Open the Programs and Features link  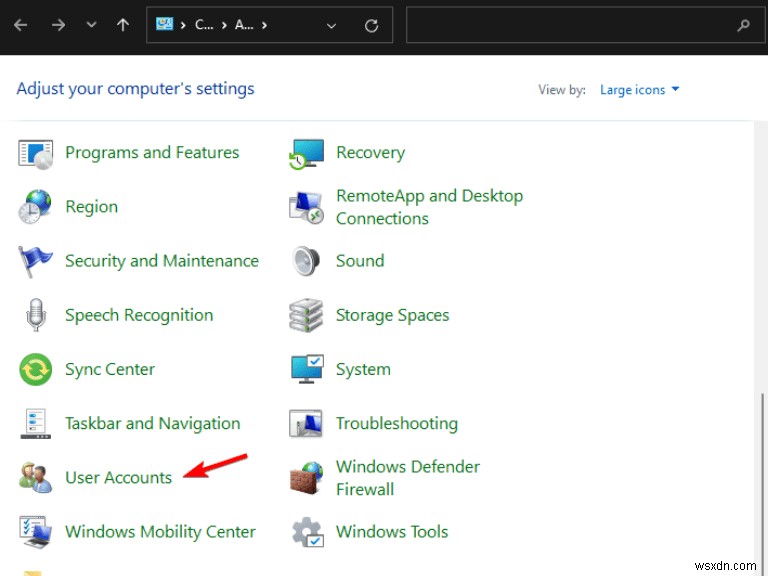152,153
